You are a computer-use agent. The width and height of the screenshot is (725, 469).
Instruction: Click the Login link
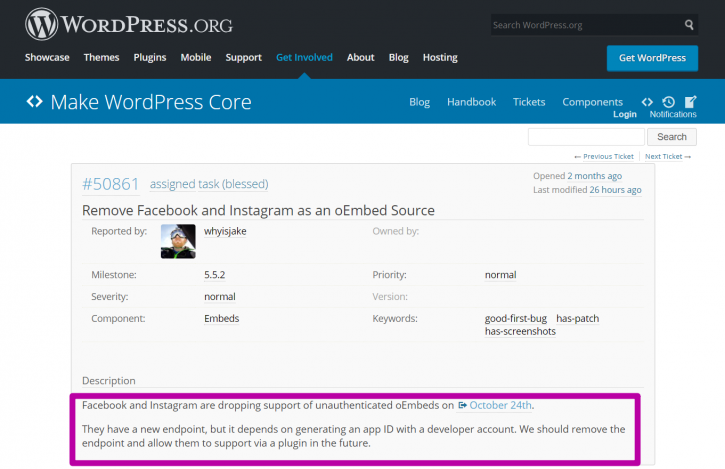(625, 114)
